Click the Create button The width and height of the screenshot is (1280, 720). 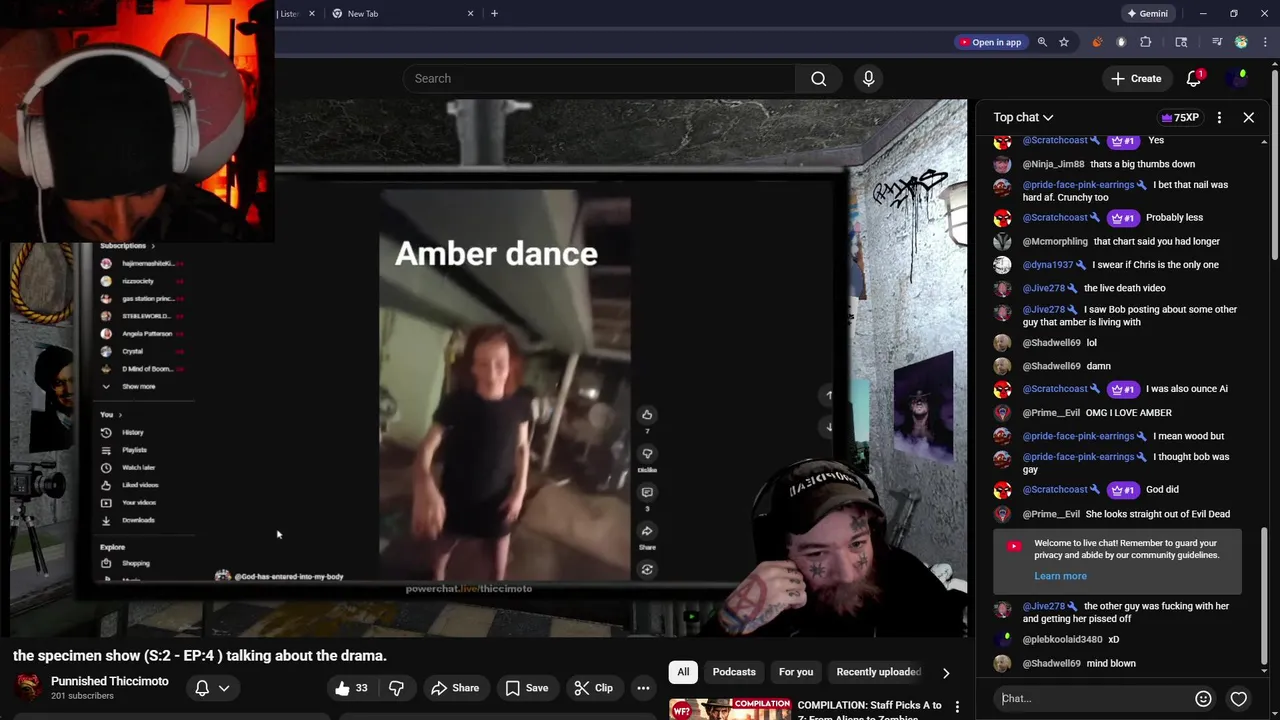1136,78
